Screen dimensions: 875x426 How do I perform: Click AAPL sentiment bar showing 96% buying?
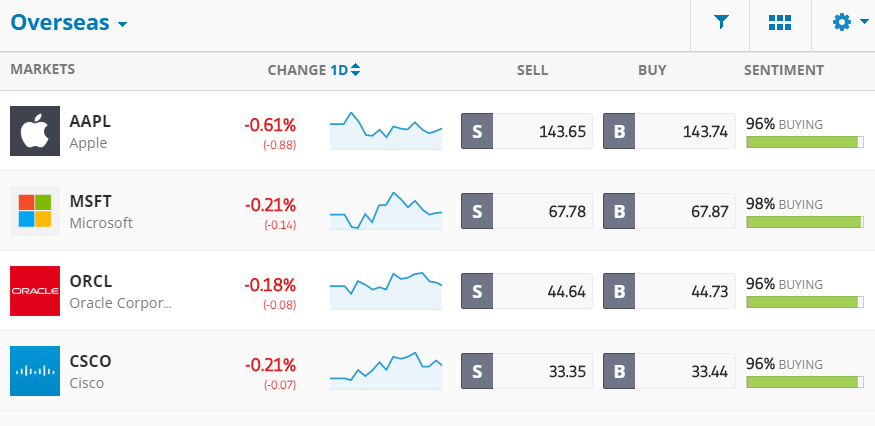click(x=805, y=142)
